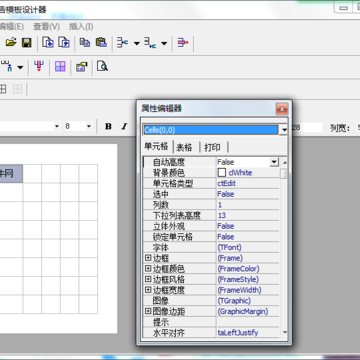Click property list scrollbar up arrow
Viewport: 360px width, 360px height.
[284, 163]
